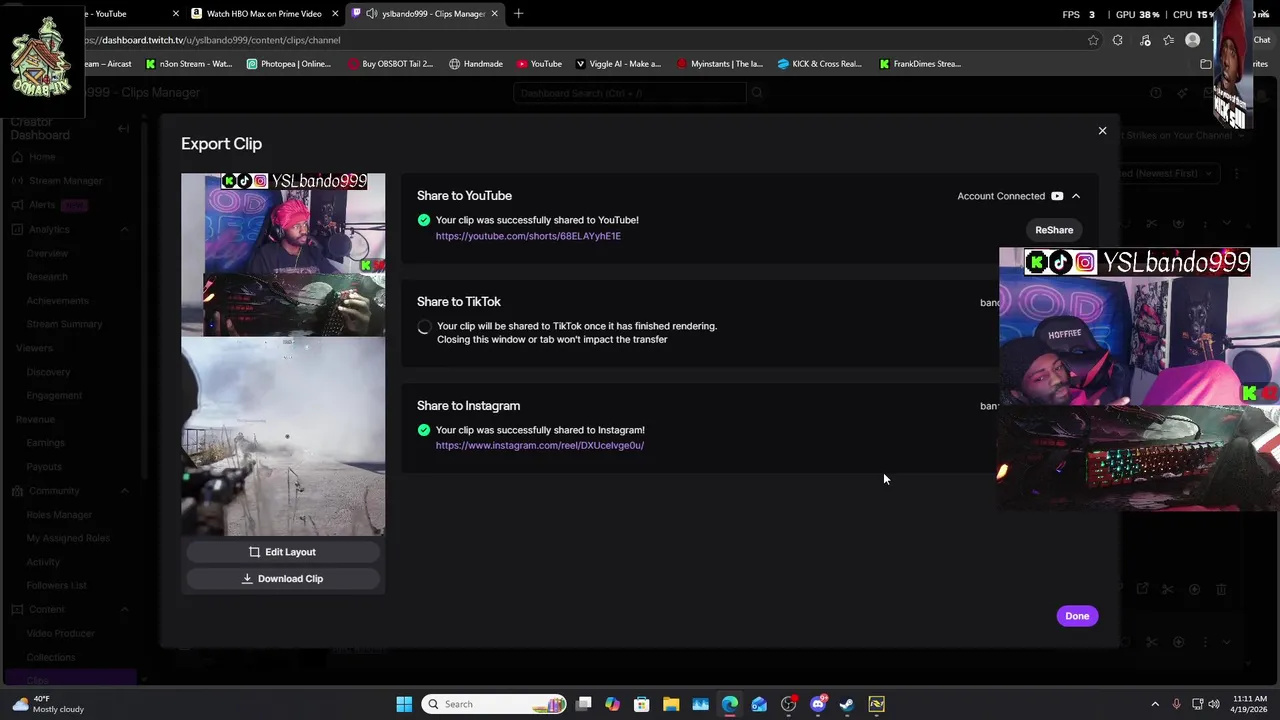
Task: Open Stream Manager in the sidebar
Action: 66,181
